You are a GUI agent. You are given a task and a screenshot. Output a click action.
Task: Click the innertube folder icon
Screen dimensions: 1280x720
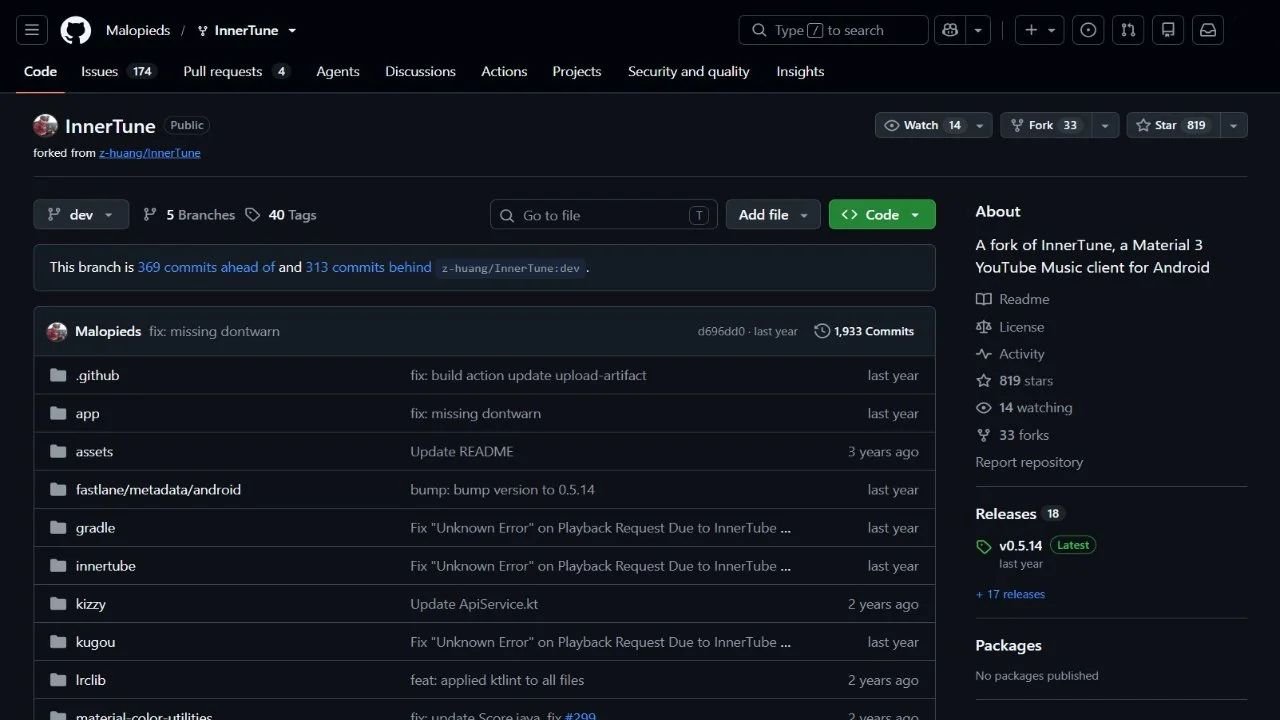click(x=58, y=565)
